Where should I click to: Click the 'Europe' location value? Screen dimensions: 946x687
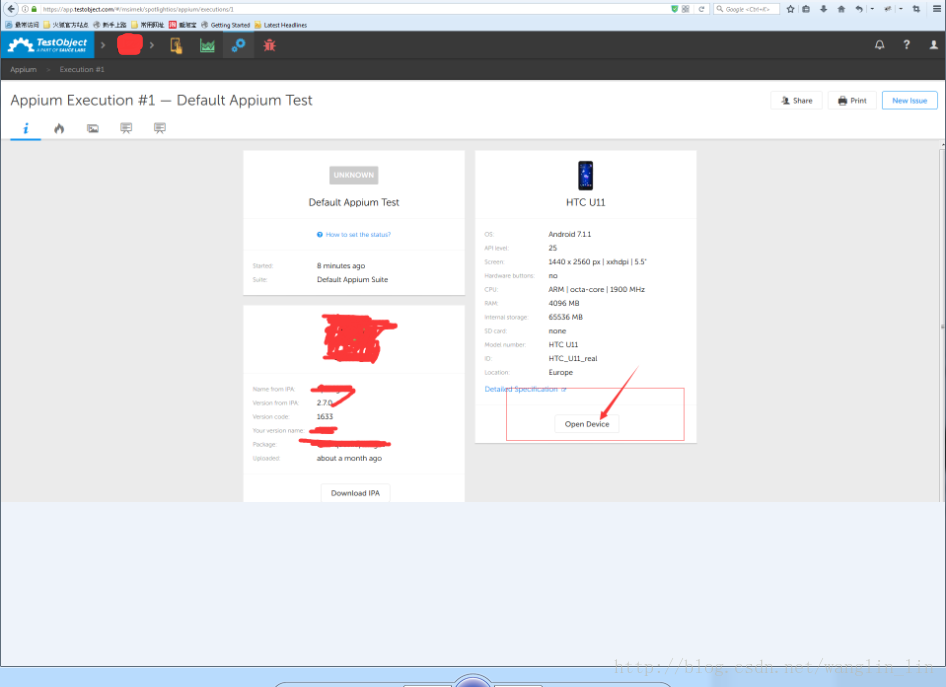point(560,372)
